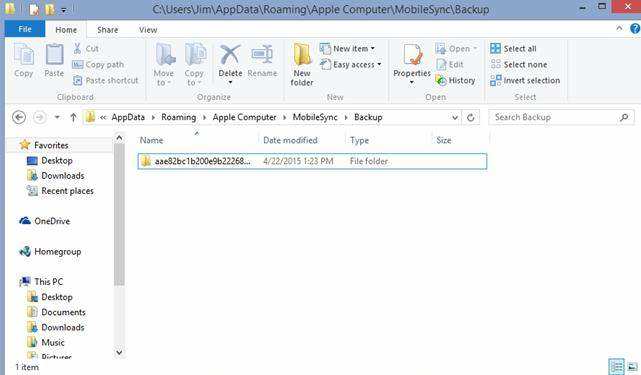Open the Help question mark icon

[x=635, y=29]
